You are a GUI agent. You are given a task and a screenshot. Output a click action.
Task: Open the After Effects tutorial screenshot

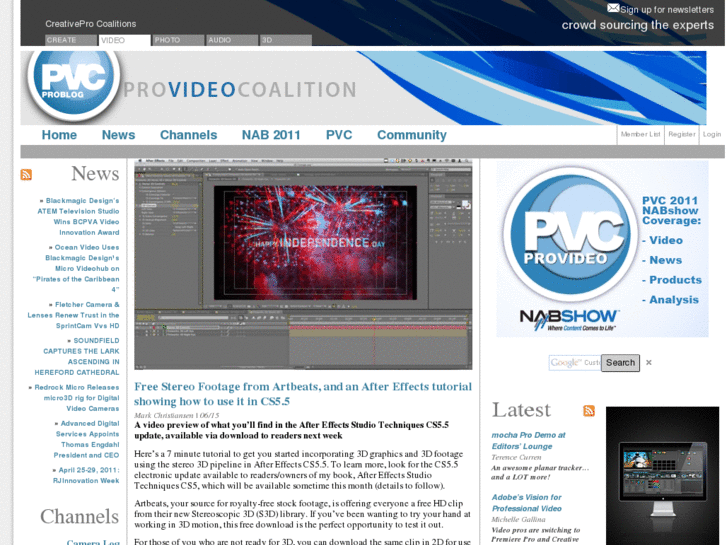pos(303,264)
